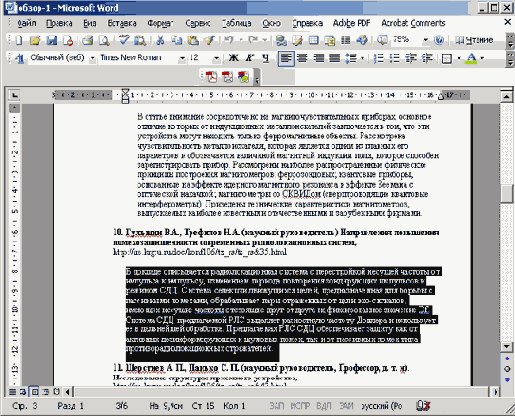Open the Columns button
This screenshot has width=515, height=416.
[346, 40]
